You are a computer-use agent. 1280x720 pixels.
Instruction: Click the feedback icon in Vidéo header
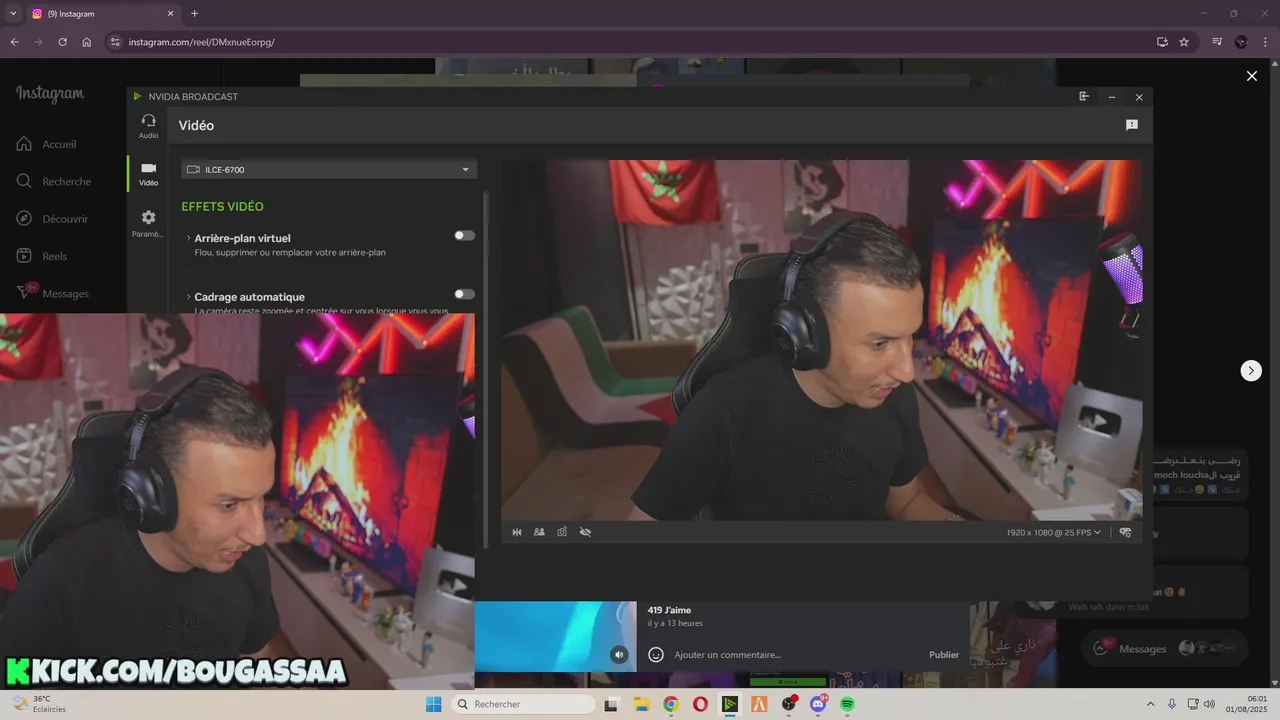click(x=1132, y=125)
